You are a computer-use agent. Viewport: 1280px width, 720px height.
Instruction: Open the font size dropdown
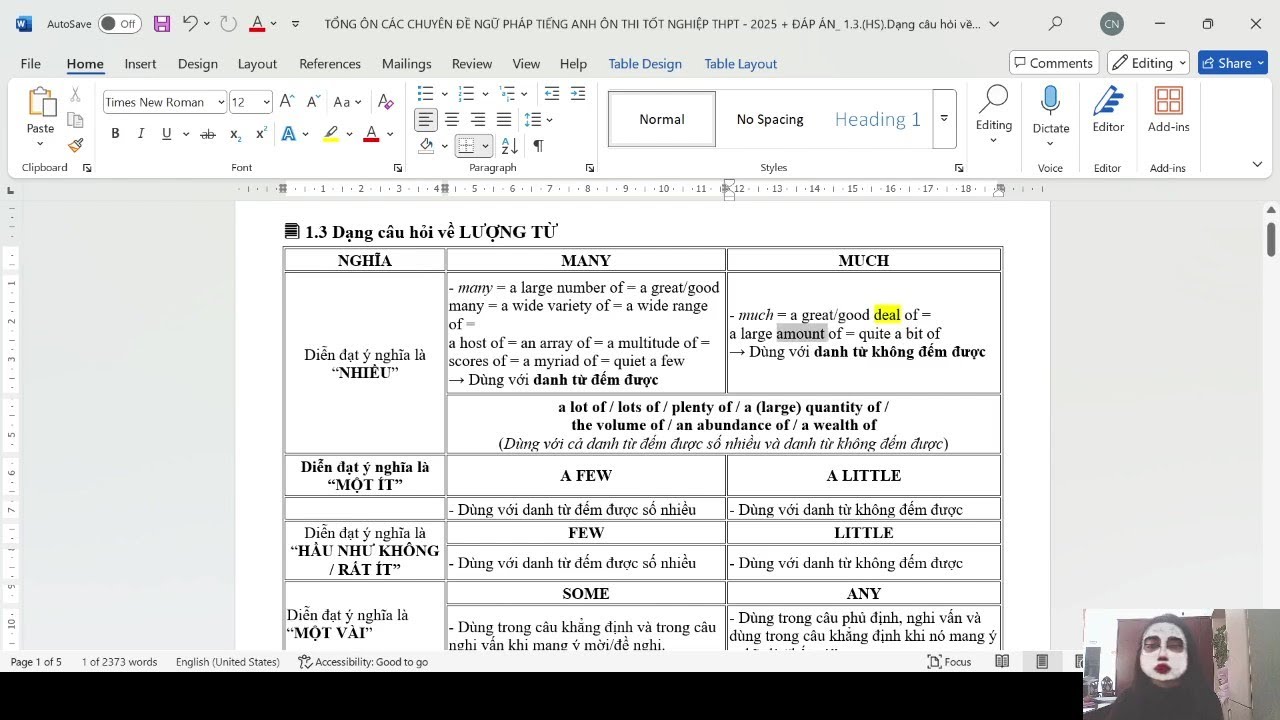266,102
